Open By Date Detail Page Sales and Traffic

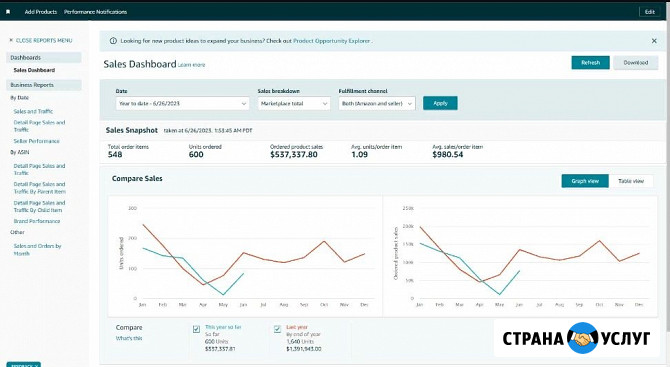[x=39, y=126]
